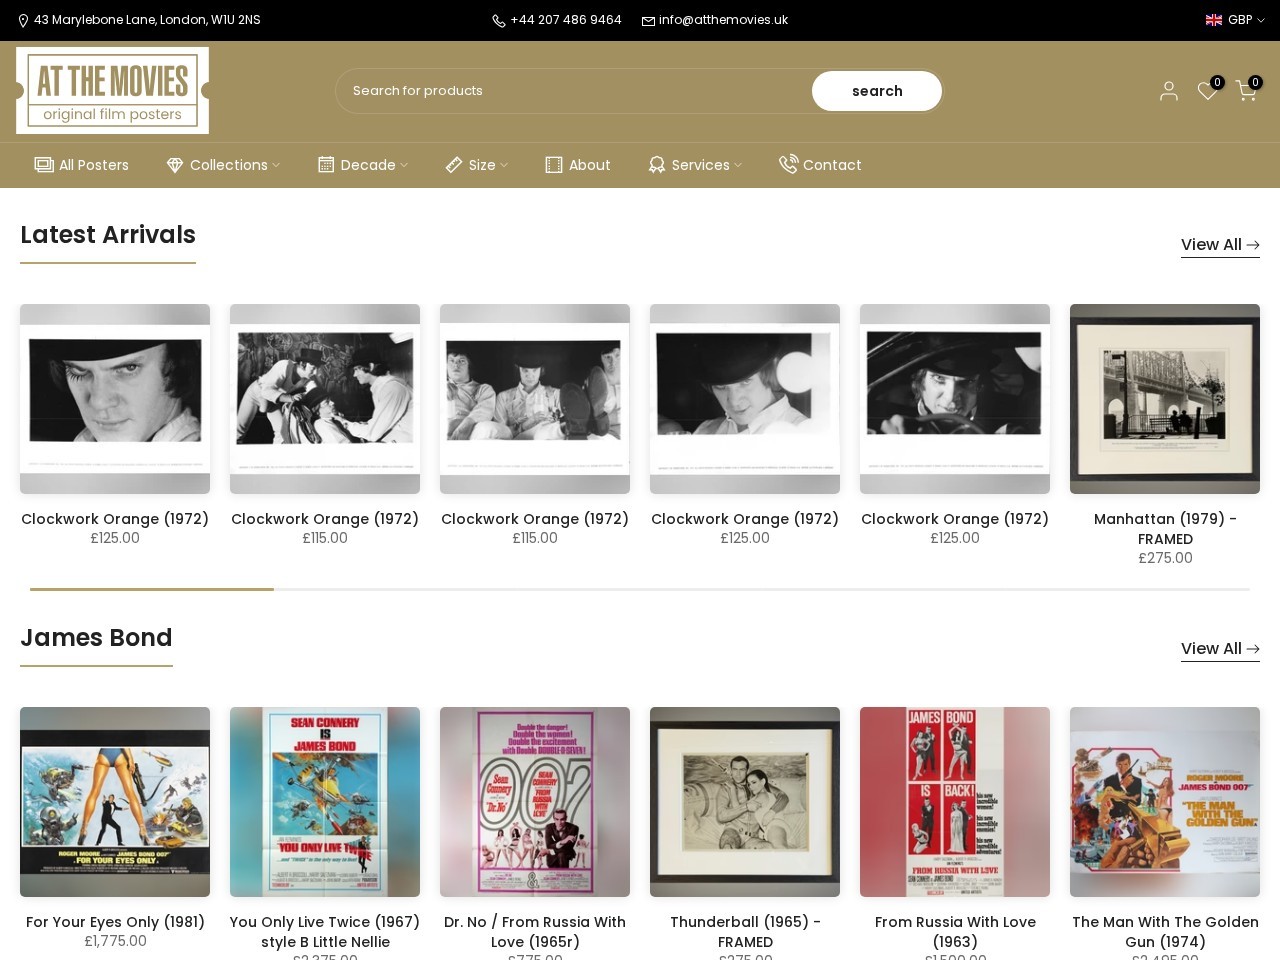The image size is (1280, 960).
Task: Open the GBP currency selector
Action: (1240, 20)
